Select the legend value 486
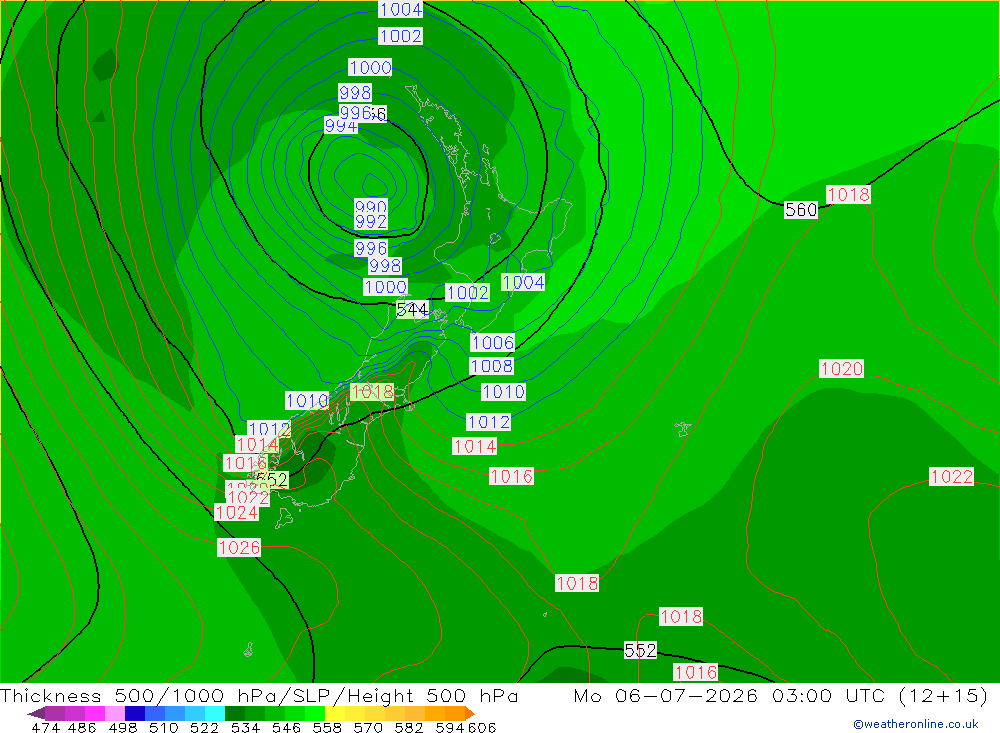The width and height of the screenshot is (1000, 733). (x=82, y=727)
